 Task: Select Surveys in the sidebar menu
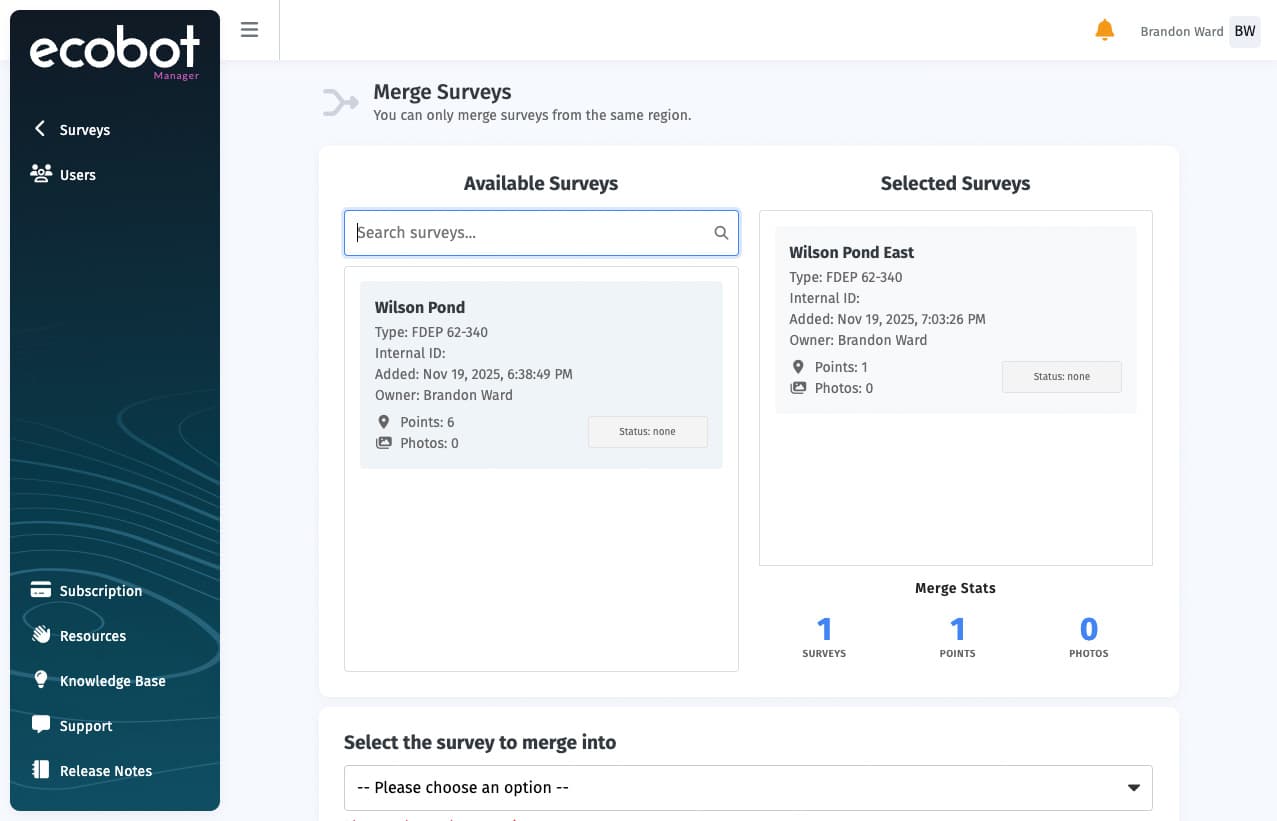(x=85, y=129)
